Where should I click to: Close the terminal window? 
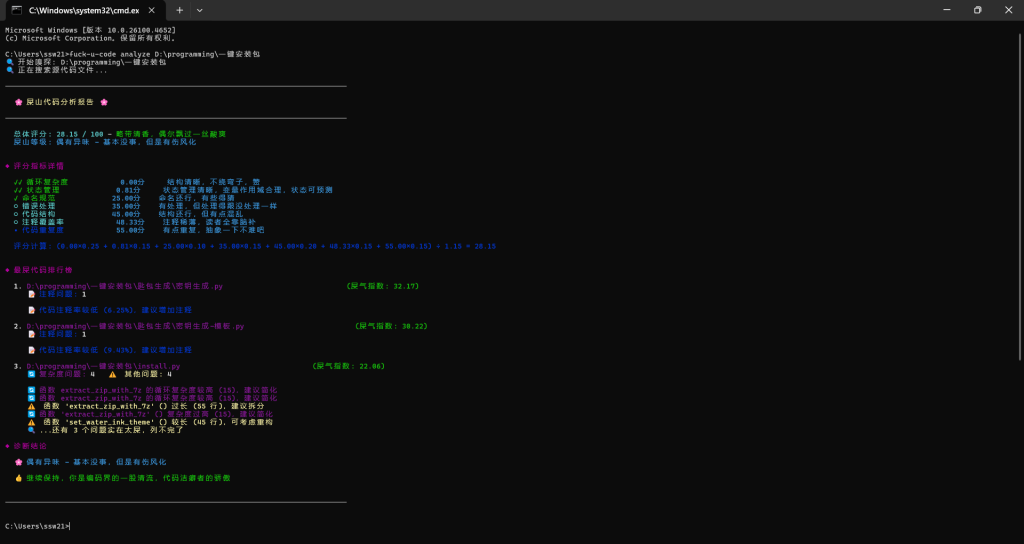click(x=1009, y=9)
